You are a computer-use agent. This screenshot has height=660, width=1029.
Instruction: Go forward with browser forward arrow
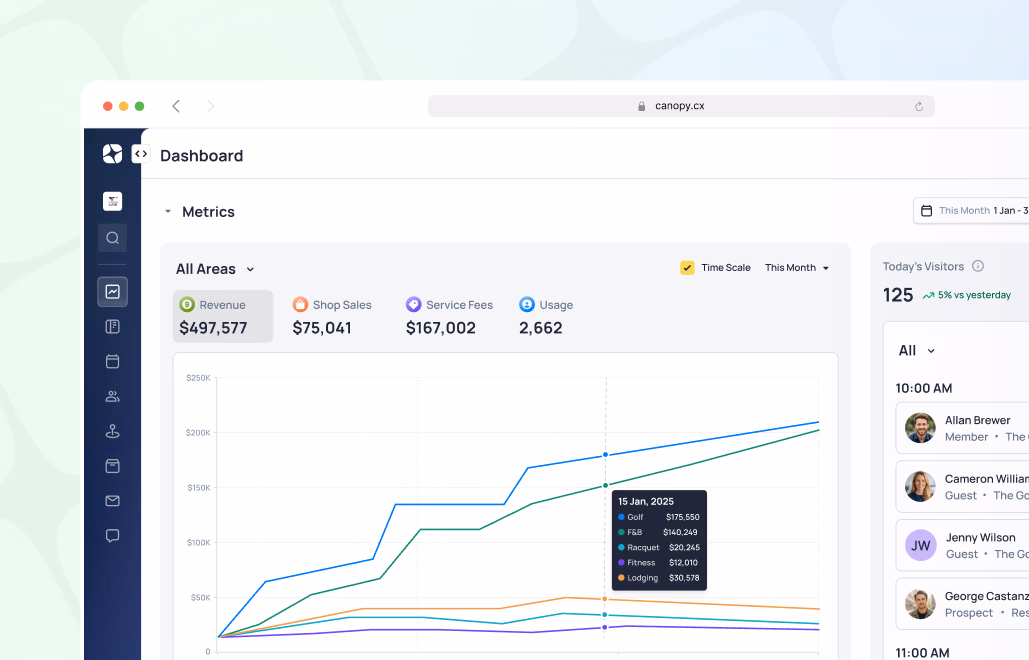click(210, 106)
